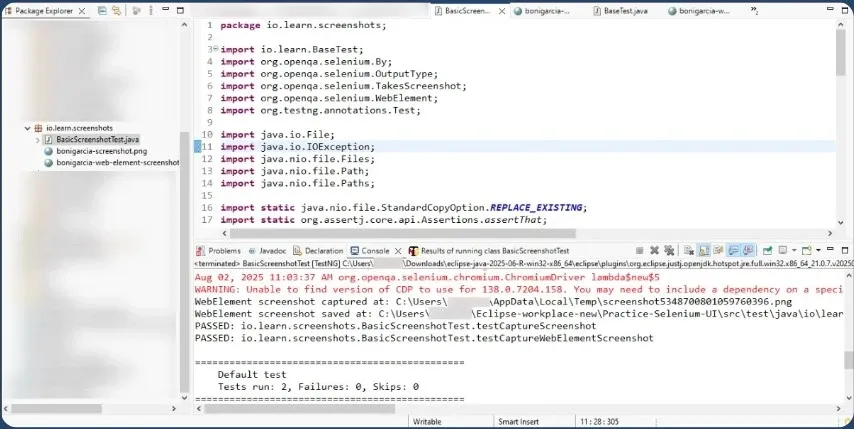Viewport: 854px width, 429px height.
Task: Click package io.learn.screenshots declaration line
Action: [x=303, y=25]
